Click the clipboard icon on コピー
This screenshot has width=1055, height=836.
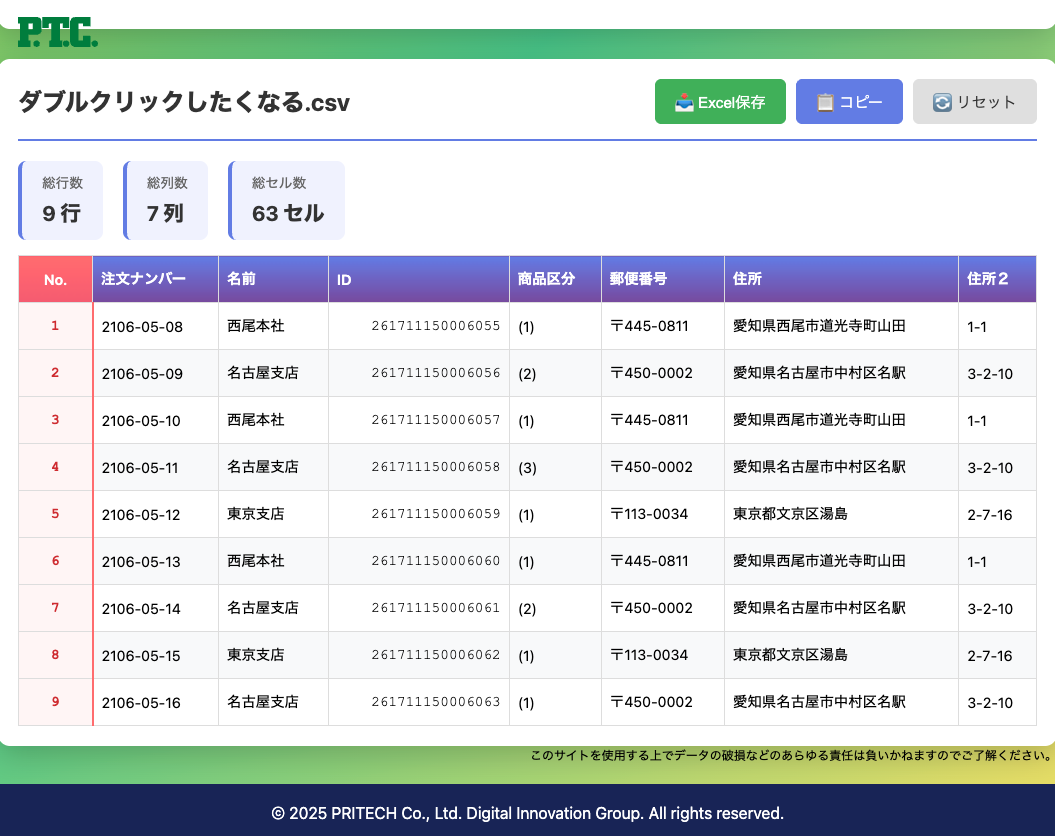825,102
